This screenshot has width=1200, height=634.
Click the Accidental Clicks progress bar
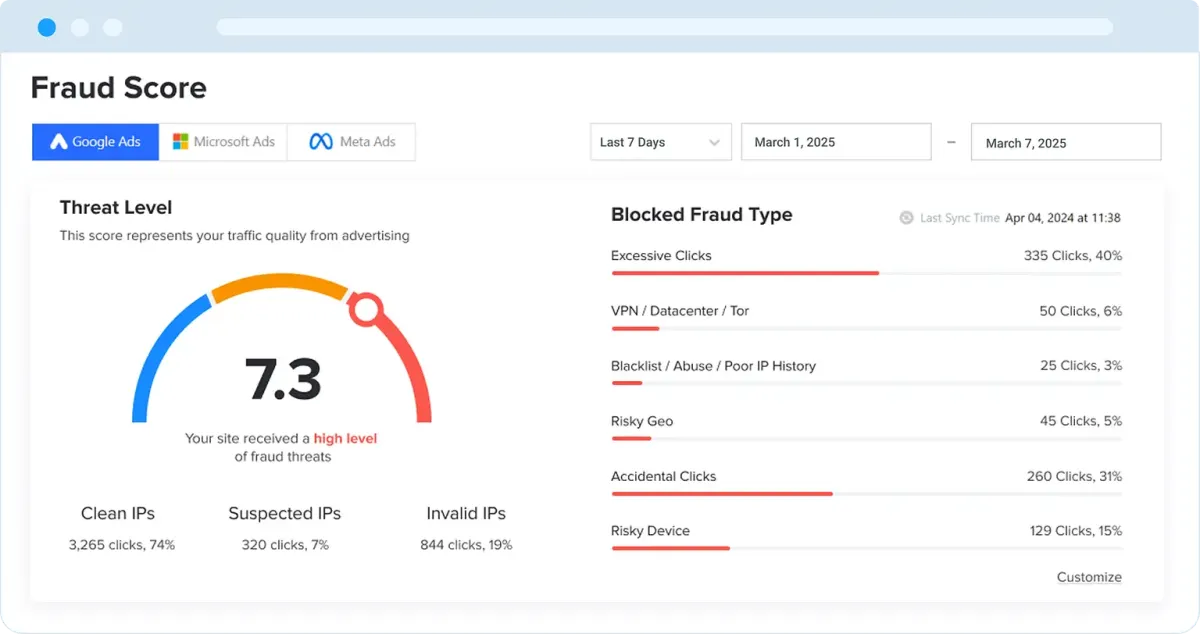pos(866,493)
